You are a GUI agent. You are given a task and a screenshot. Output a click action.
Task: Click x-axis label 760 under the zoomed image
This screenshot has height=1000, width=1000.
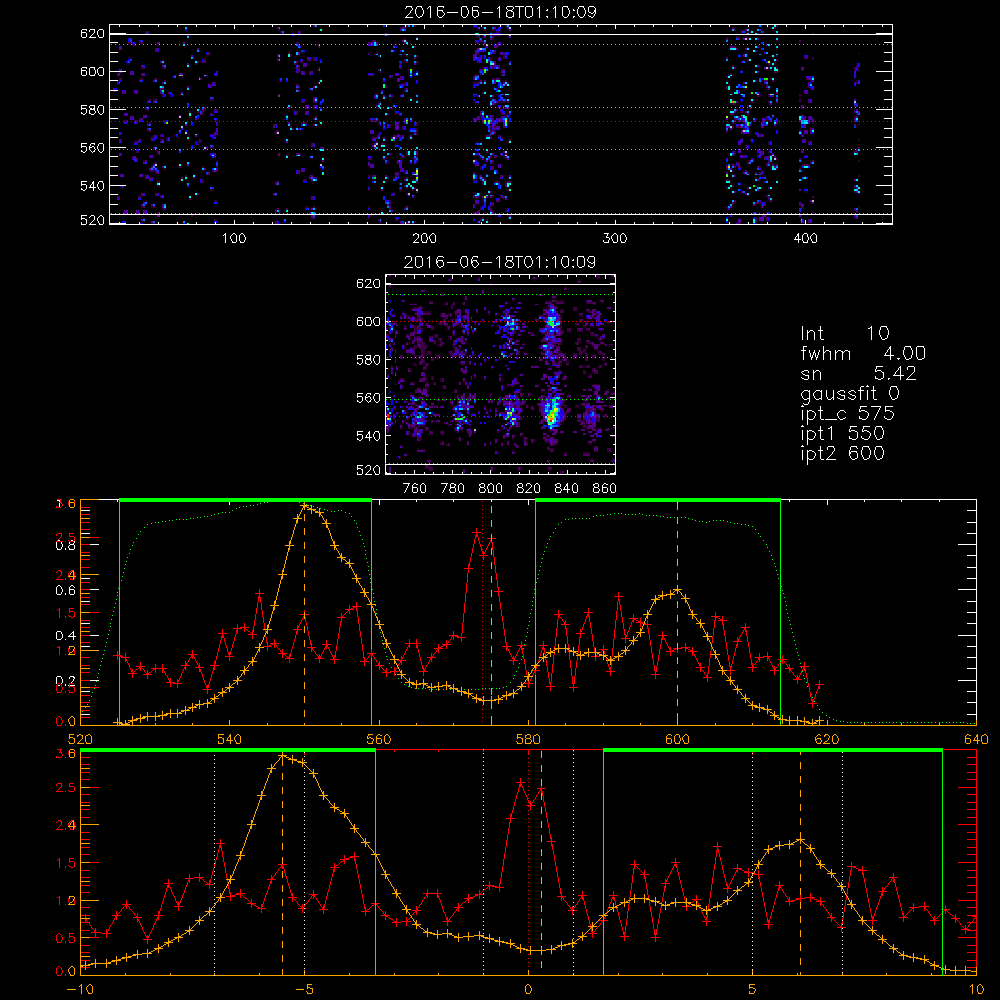pos(415,489)
